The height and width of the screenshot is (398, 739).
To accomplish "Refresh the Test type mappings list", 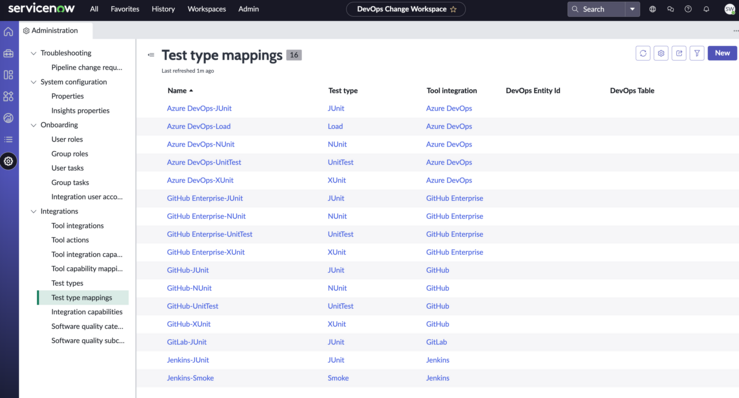I will [643, 53].
